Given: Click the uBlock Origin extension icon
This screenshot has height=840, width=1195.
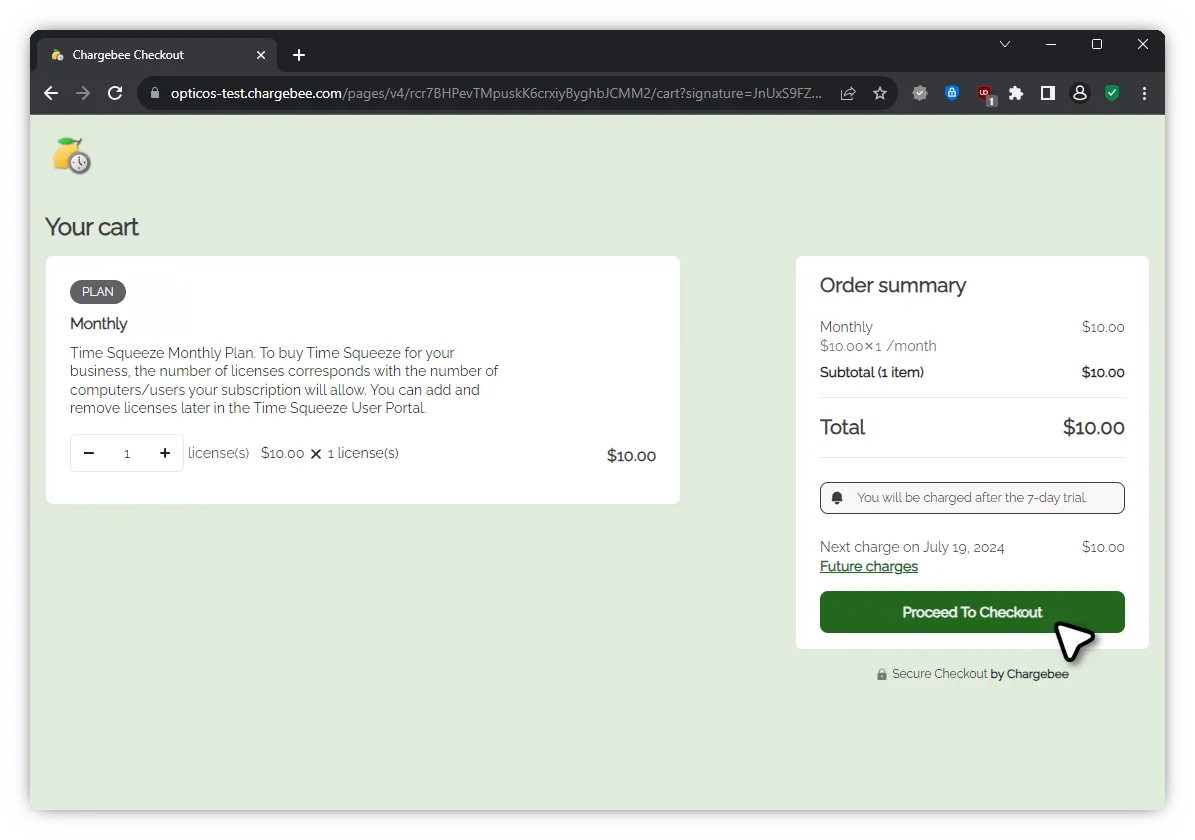Looking at the screenshot, I should 985,93.
